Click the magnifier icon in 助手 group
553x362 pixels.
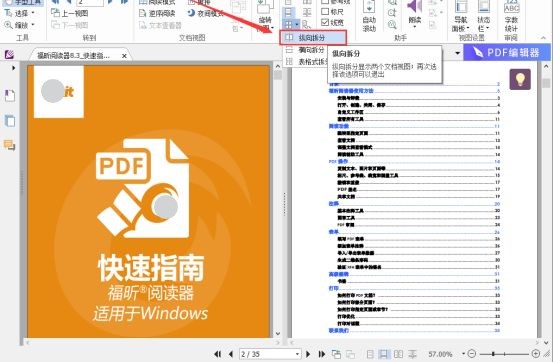click(392, 13)
